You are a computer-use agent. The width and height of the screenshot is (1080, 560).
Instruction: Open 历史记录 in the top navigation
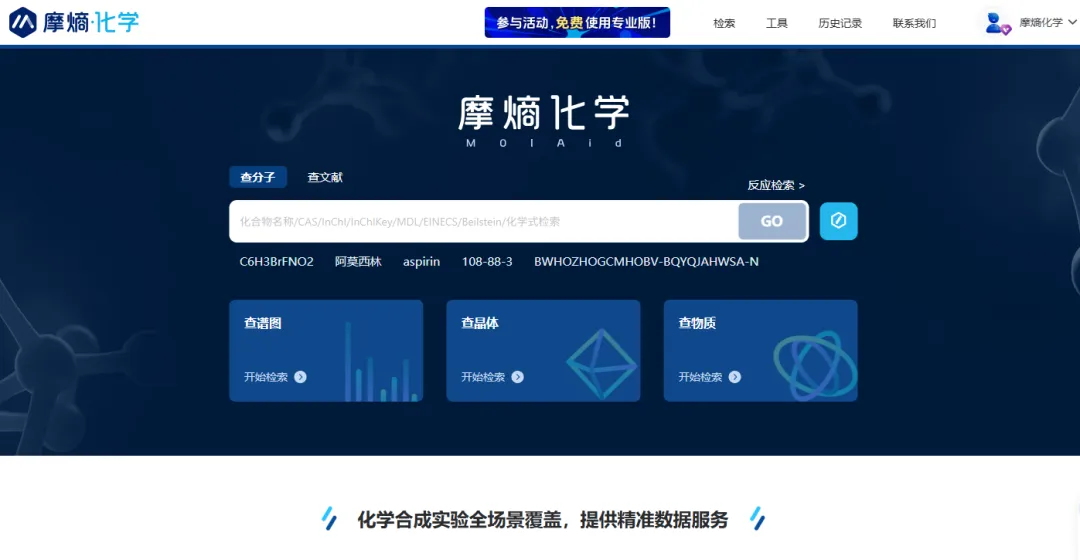coord(840,23)
